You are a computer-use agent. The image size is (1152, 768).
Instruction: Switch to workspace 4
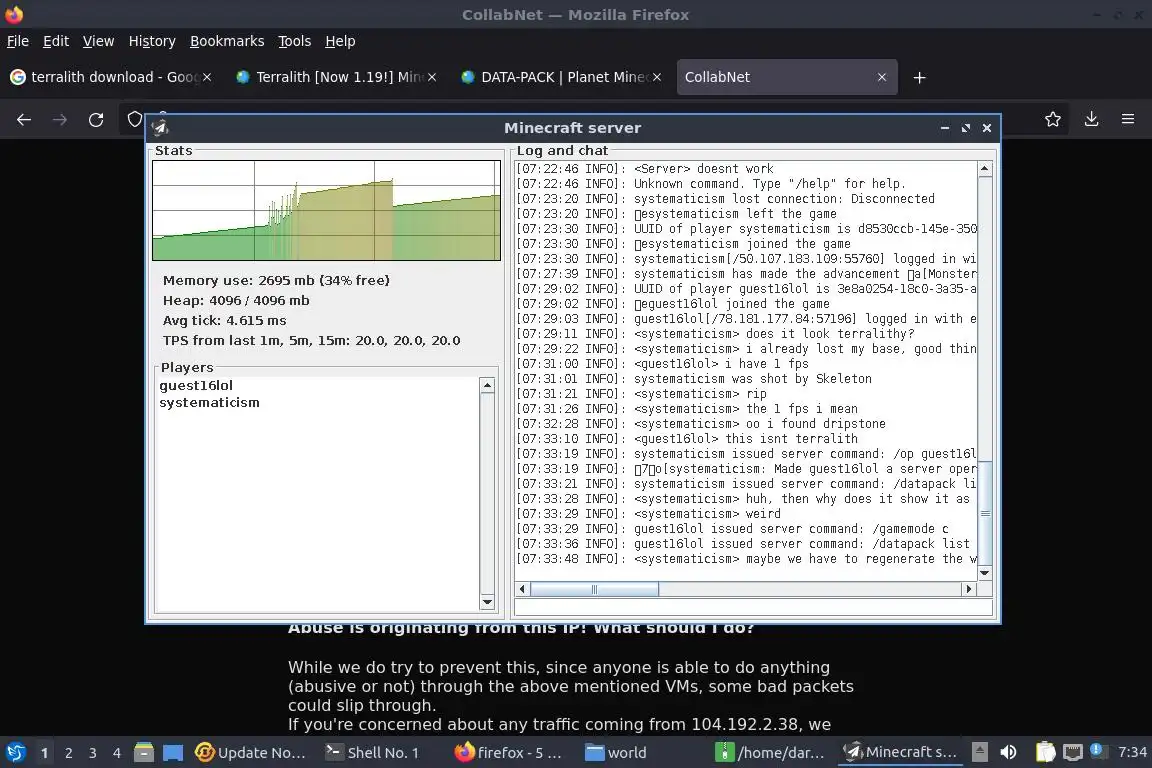pos(117,753)
